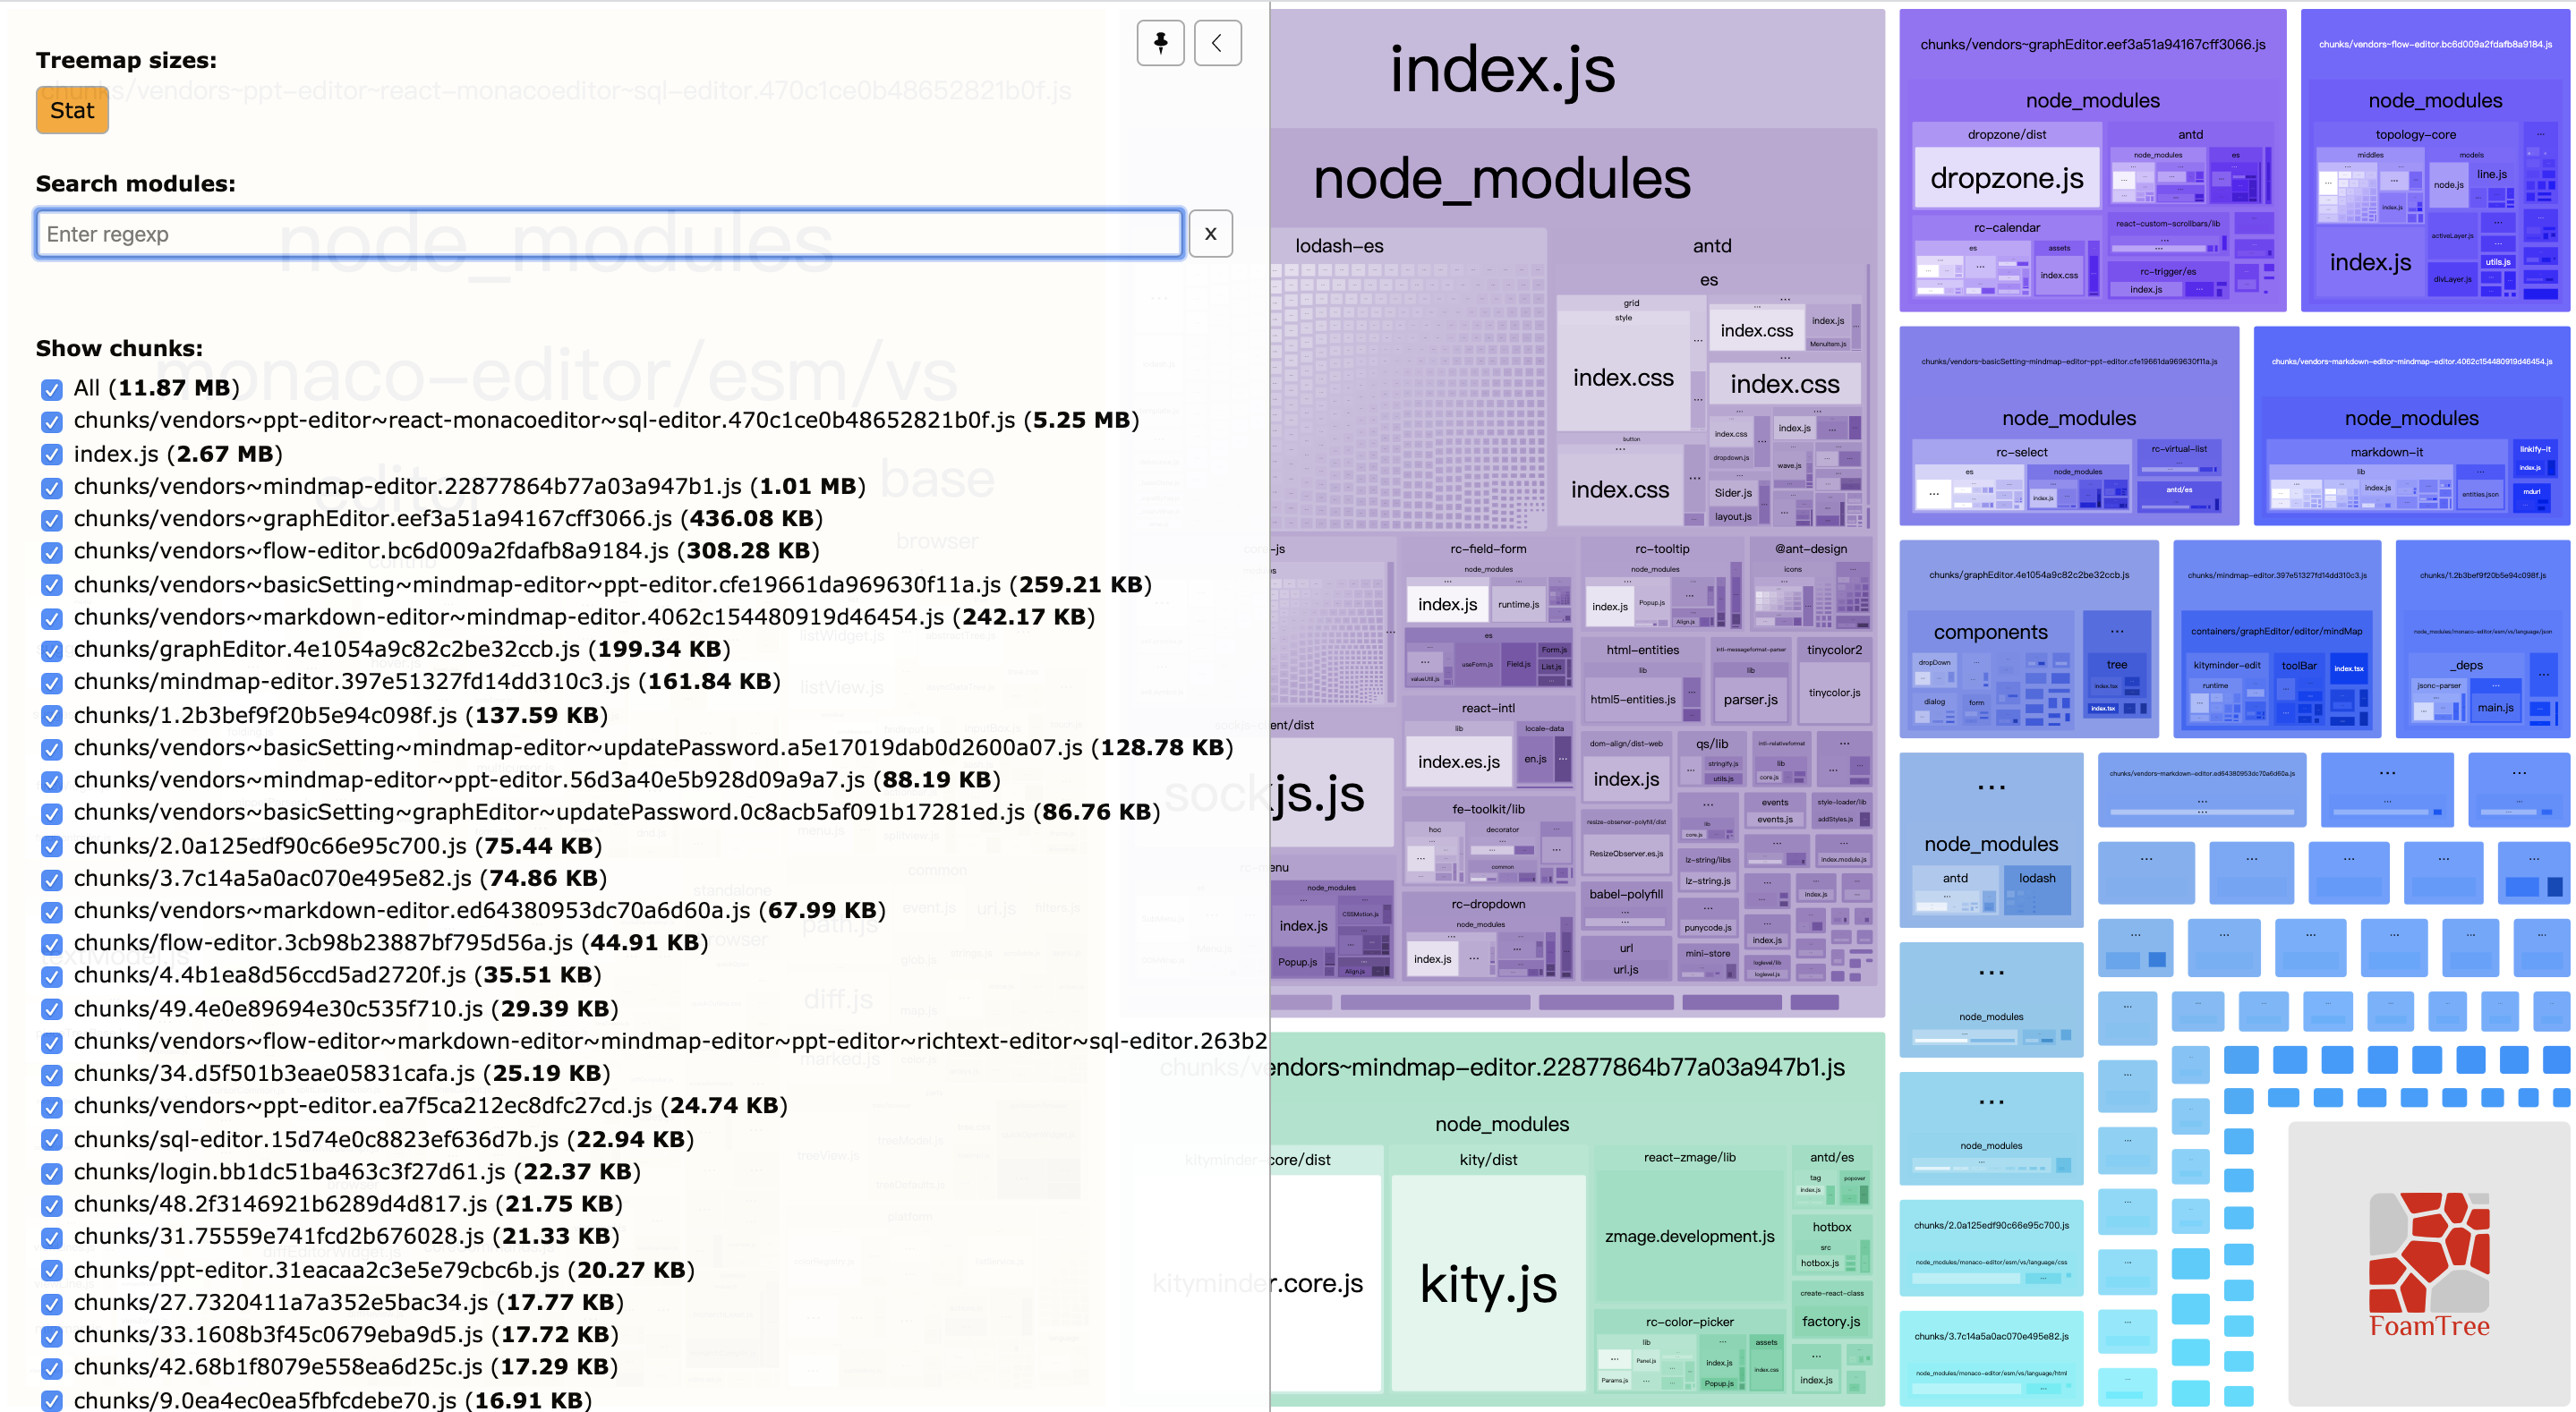This screenshot has height=1412, width=2576.
Task: Toggle the index.js (2.67 MB) chunk checkbox
Action: point(52,455)
